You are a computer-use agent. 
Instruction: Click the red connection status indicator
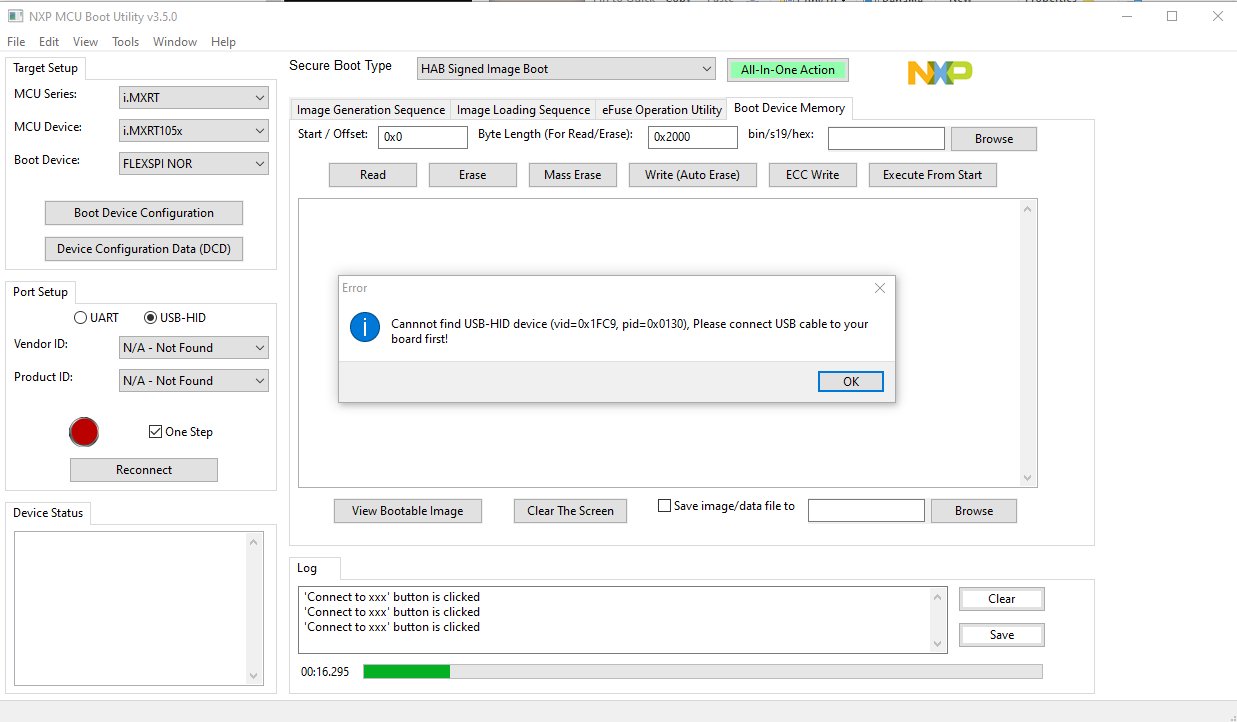(x=84, y=432)
